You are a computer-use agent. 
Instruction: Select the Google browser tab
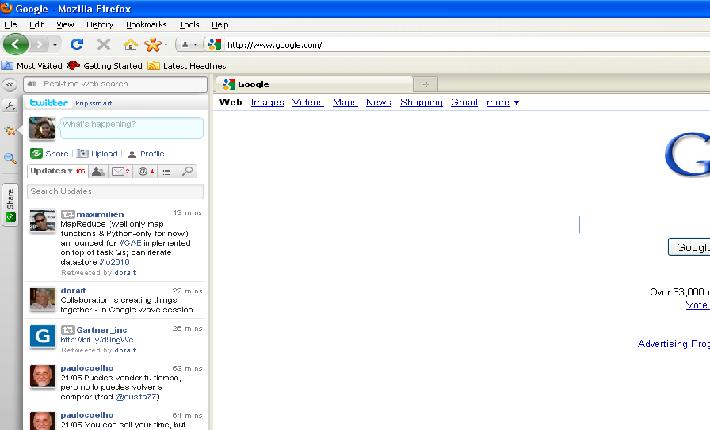pyautogui.click(x=314, y=84)
